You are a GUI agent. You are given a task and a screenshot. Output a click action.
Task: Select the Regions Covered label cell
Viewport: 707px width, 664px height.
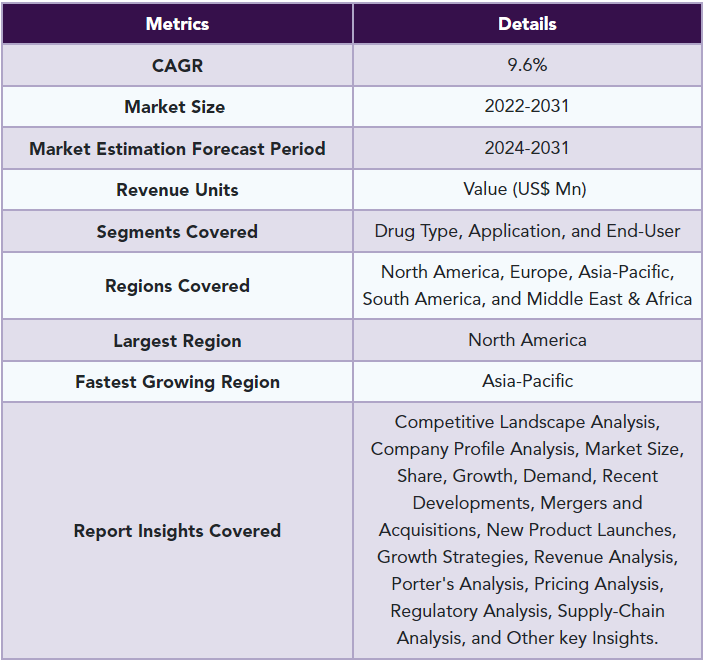tap(177, 285)
